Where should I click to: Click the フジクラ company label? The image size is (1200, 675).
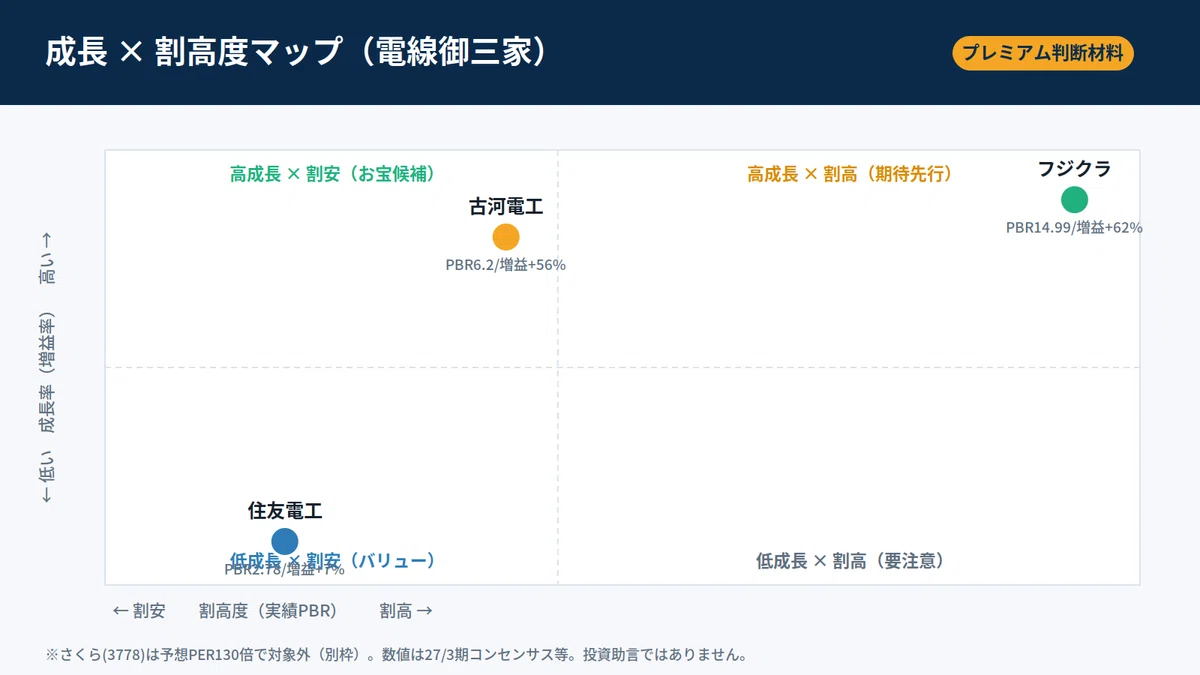point(1074,169)
